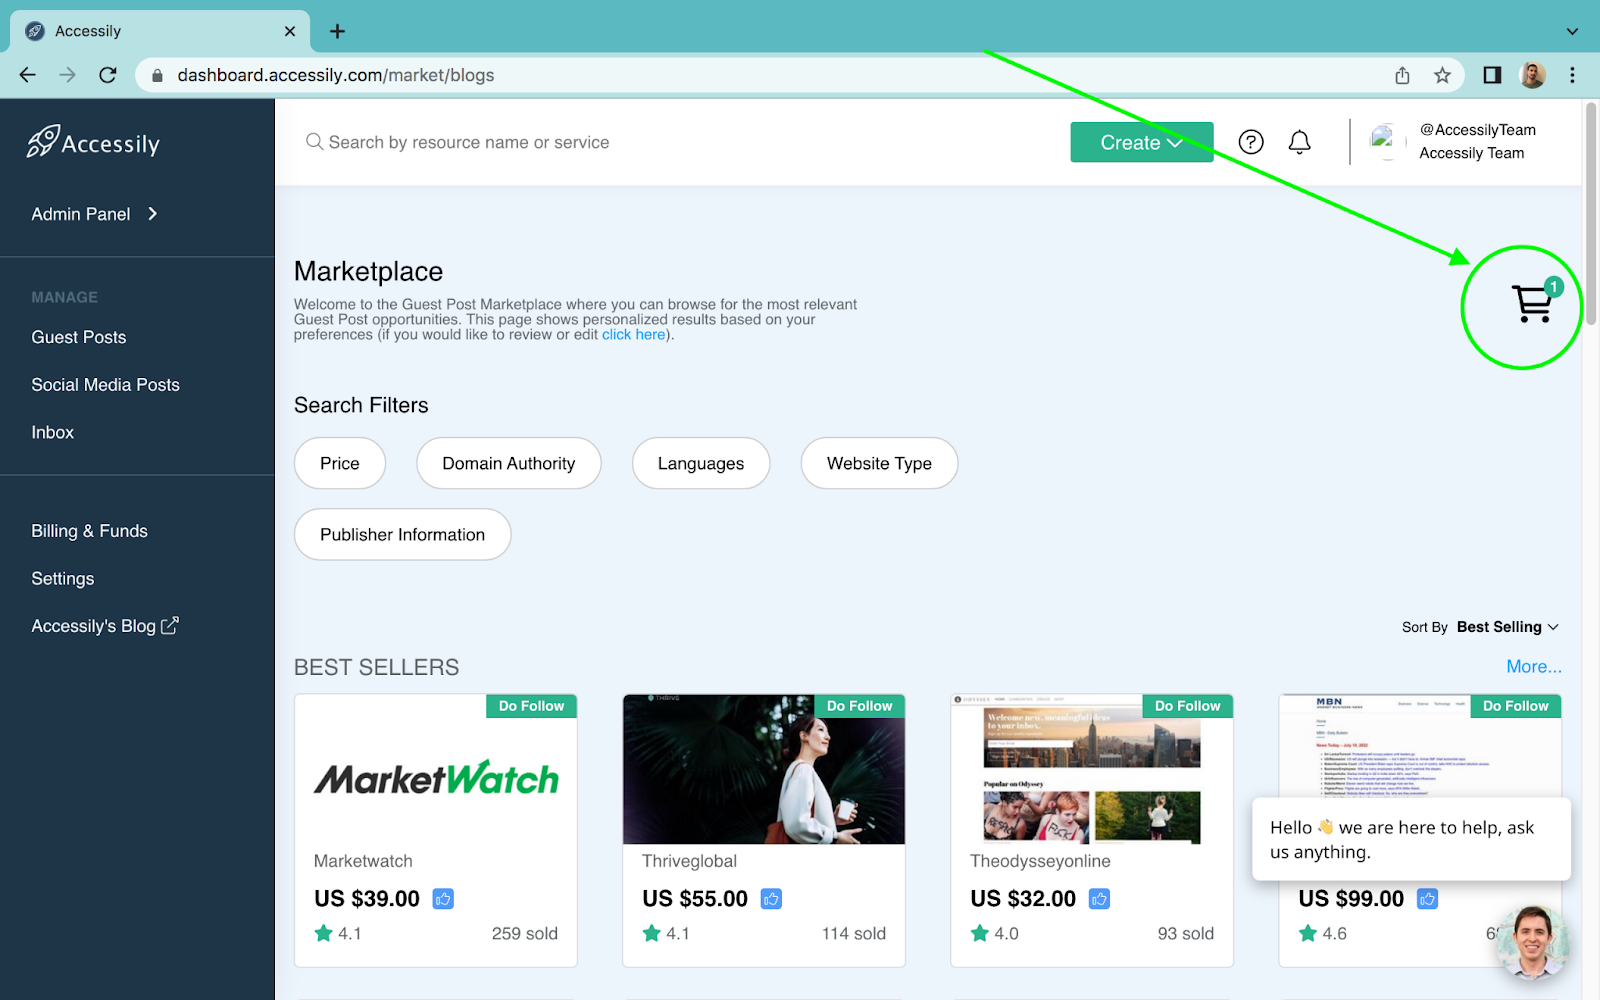Close the Accessily browser tab
Screen dimensions: 1600x1000
290,31
